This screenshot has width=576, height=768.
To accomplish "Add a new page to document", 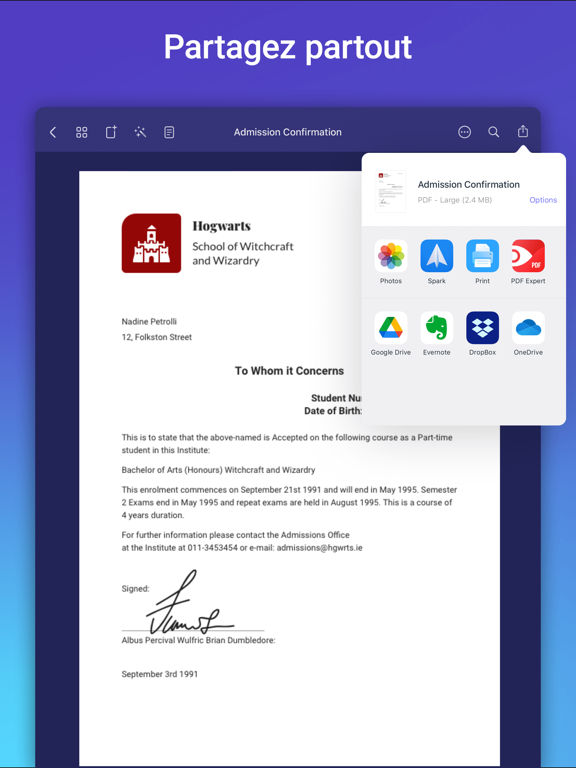I will point(111,132).
